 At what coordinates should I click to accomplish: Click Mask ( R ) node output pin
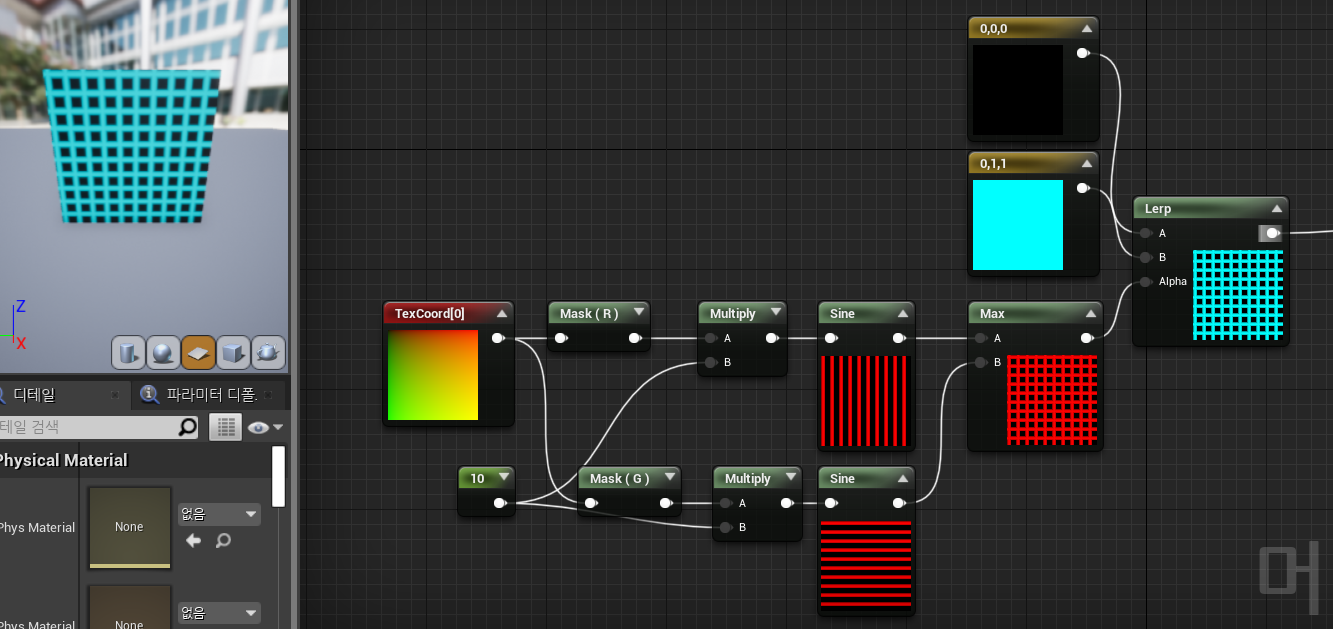click(635, 338)
